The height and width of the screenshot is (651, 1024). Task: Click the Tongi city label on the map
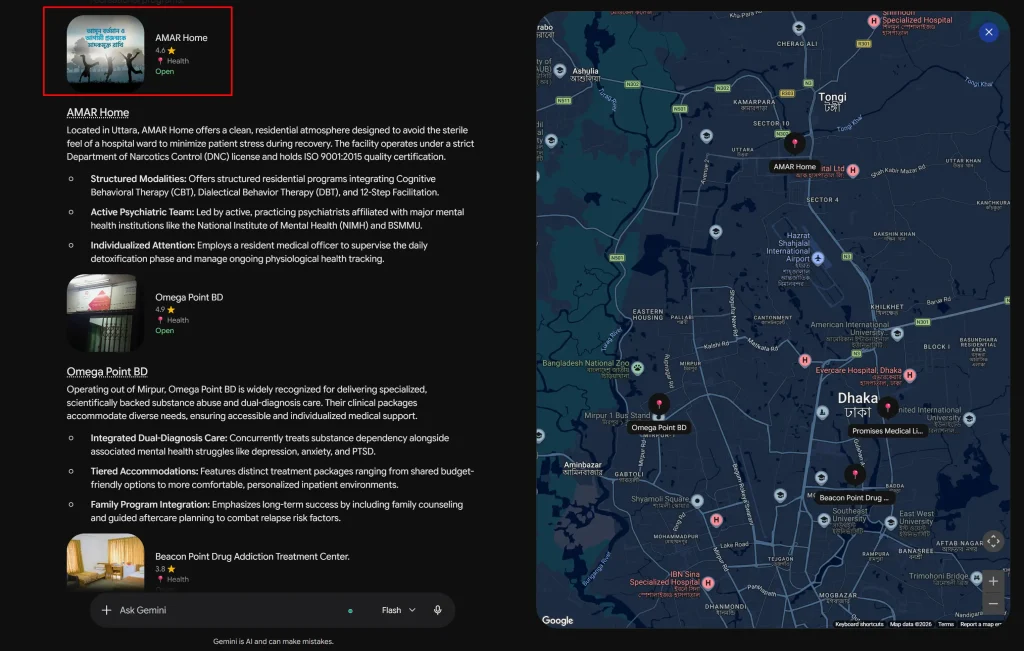[832, 101]
